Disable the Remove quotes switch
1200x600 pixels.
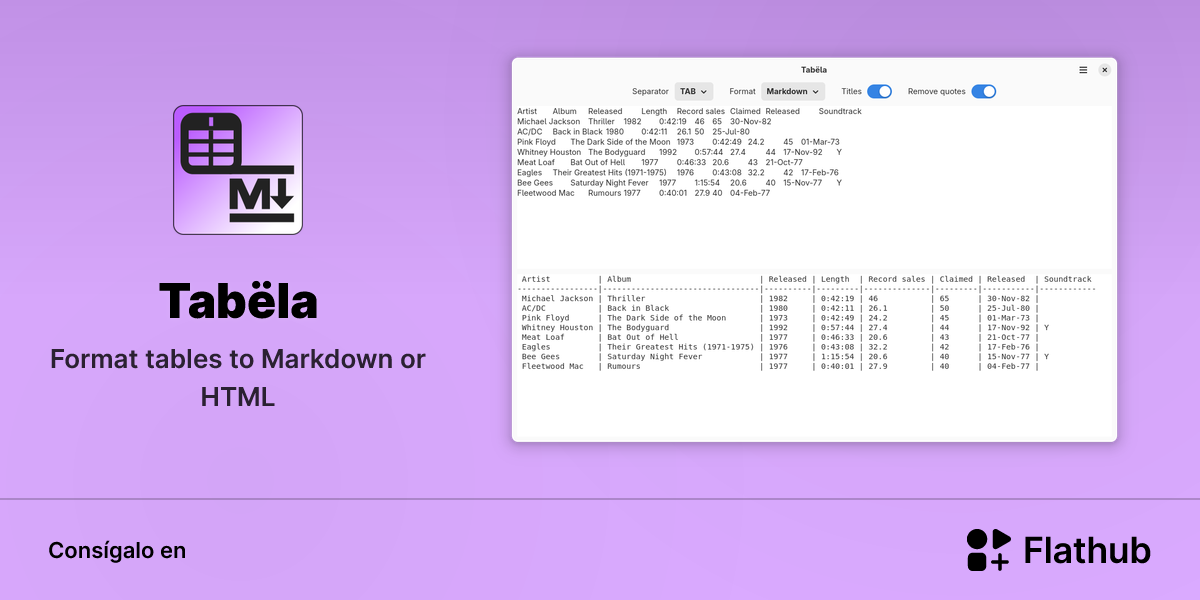click(x=983, y=91)
